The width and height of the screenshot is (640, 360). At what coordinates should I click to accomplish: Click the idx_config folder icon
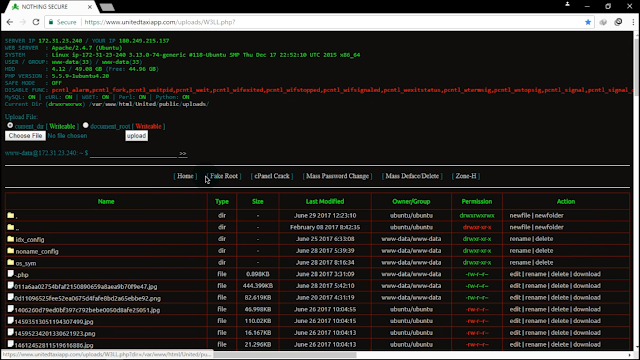tap(11, 239)
